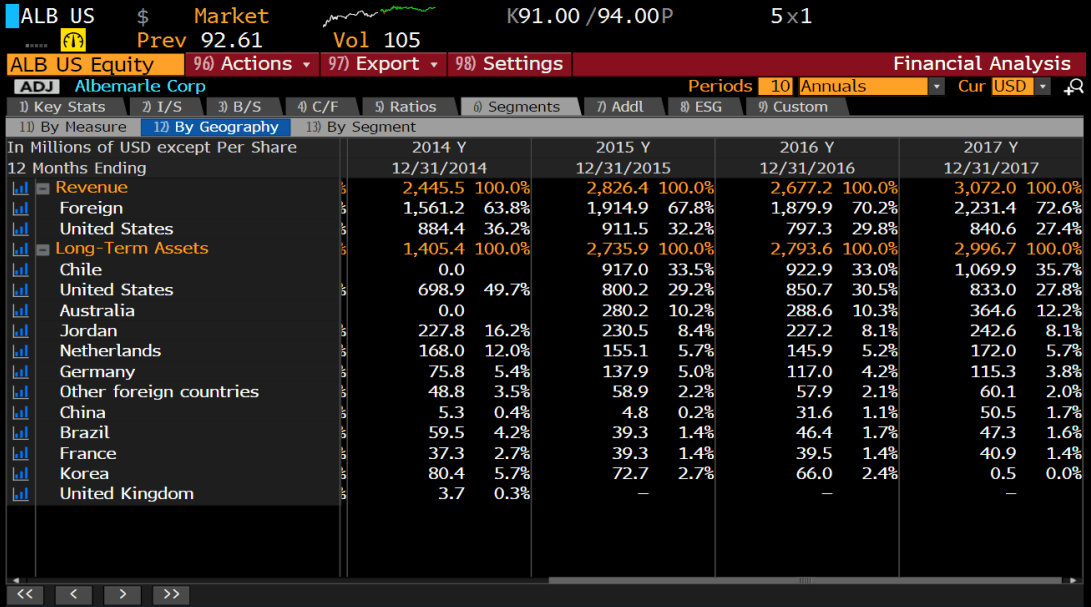Open chart icon for France row
Viewport: 1091px width, 607px height.
[x=21, y=453]
